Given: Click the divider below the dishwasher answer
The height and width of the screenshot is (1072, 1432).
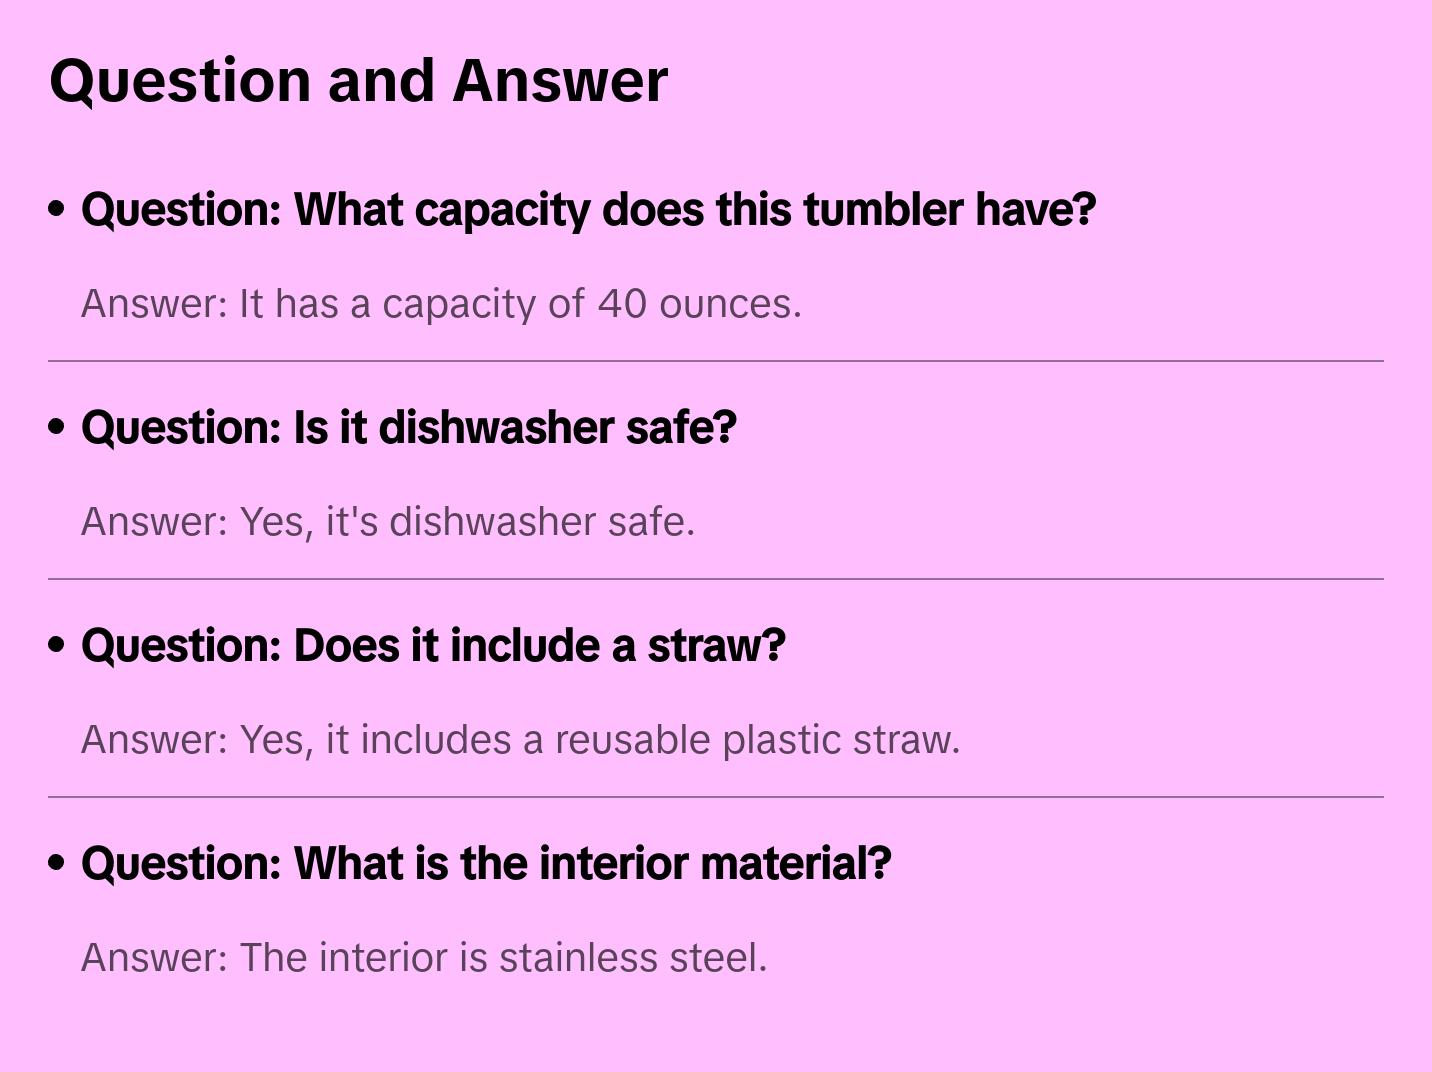Looking at the screenshot, I should 716,579.
